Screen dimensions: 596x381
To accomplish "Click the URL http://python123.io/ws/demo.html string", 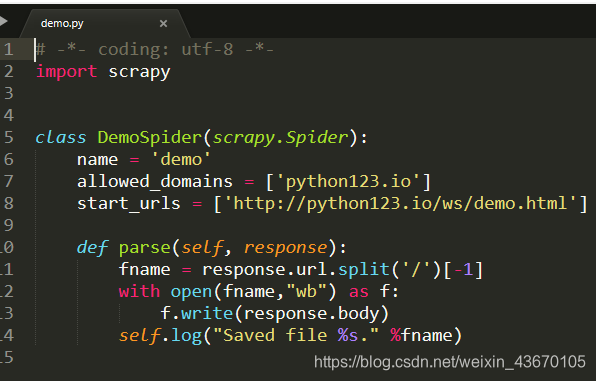I will click(x=400, y=204).
